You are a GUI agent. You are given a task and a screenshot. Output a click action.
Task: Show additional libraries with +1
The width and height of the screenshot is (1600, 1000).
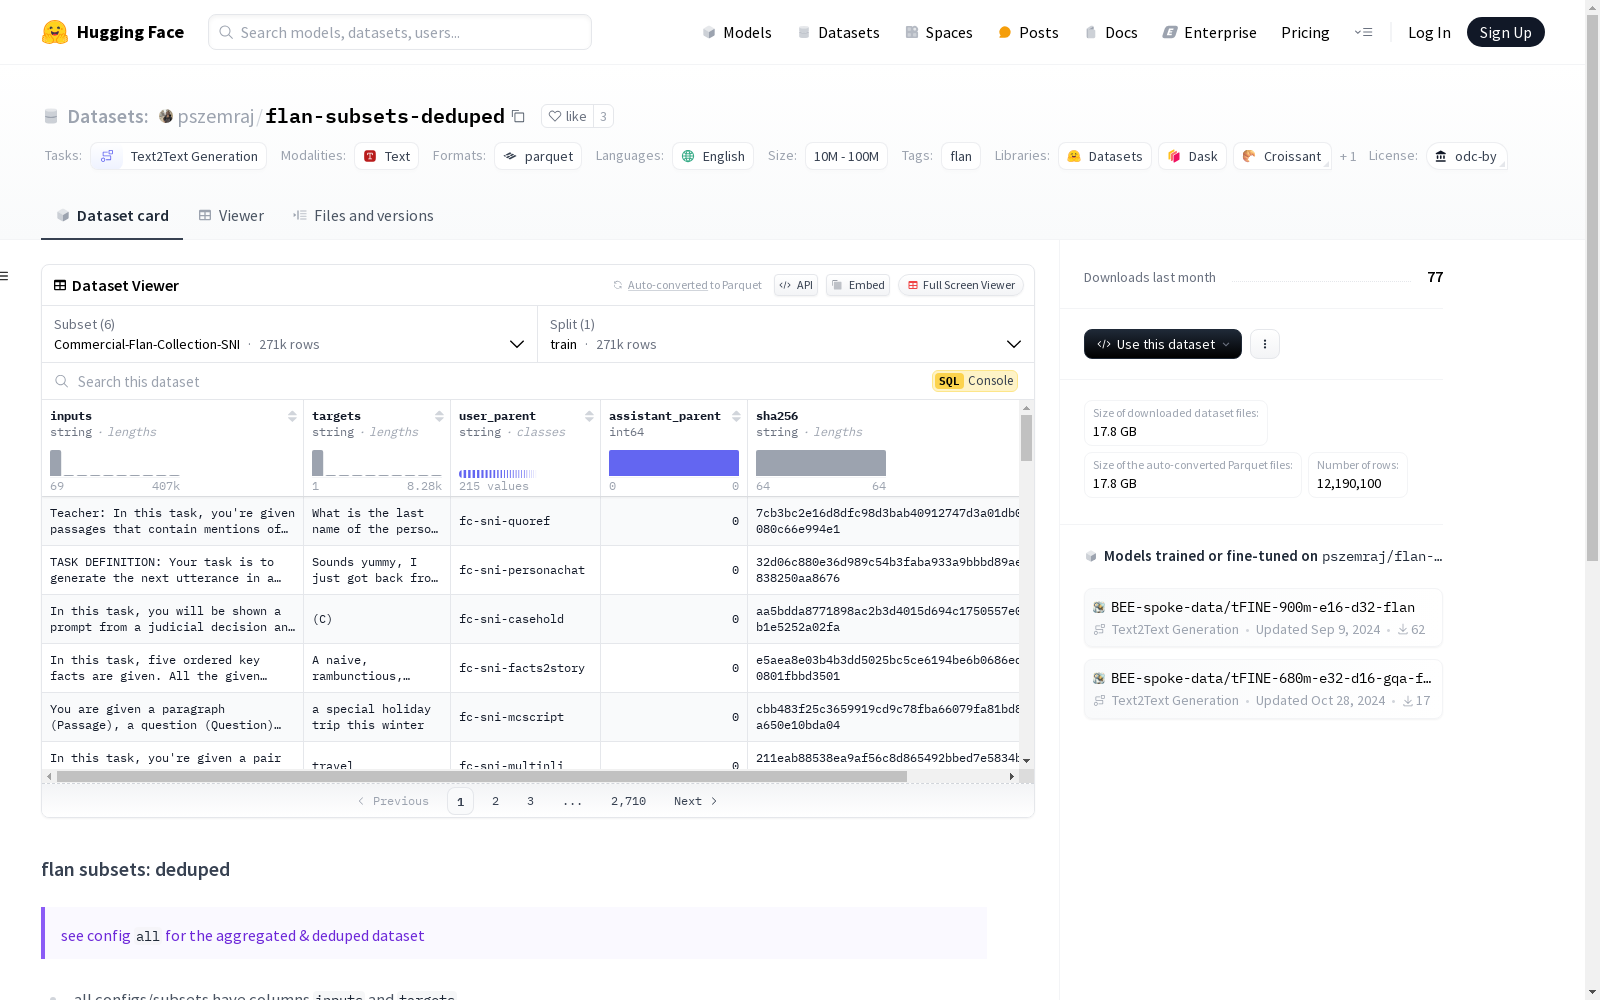1348,156
